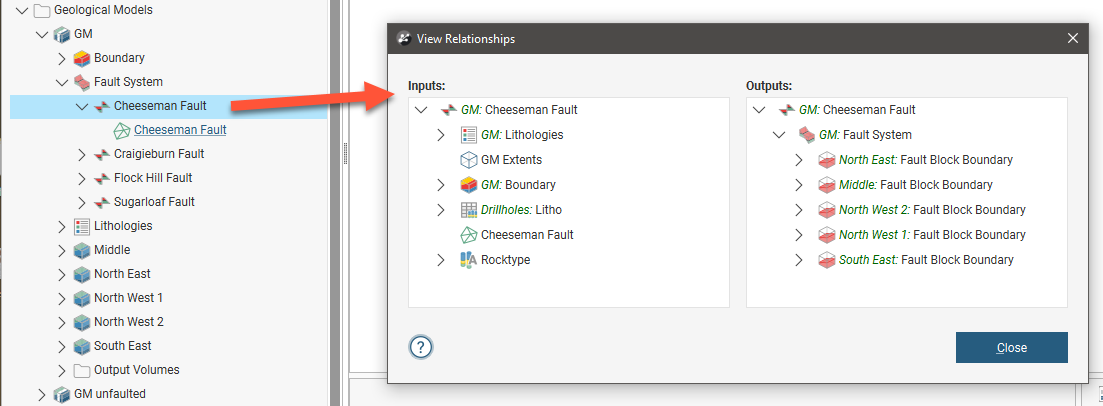The width and height of the screenshot is (1103, 406).
Task: Click the Fault System icon in tree
Action: [82, 82]
